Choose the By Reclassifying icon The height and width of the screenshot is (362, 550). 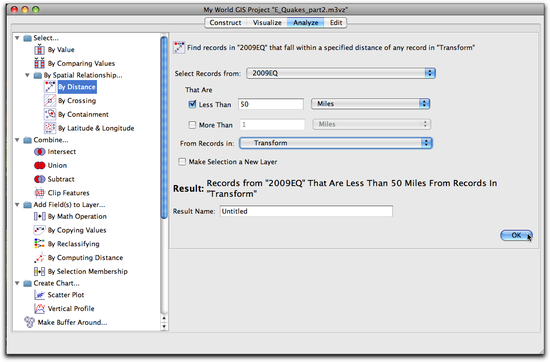tap(39, 244)
